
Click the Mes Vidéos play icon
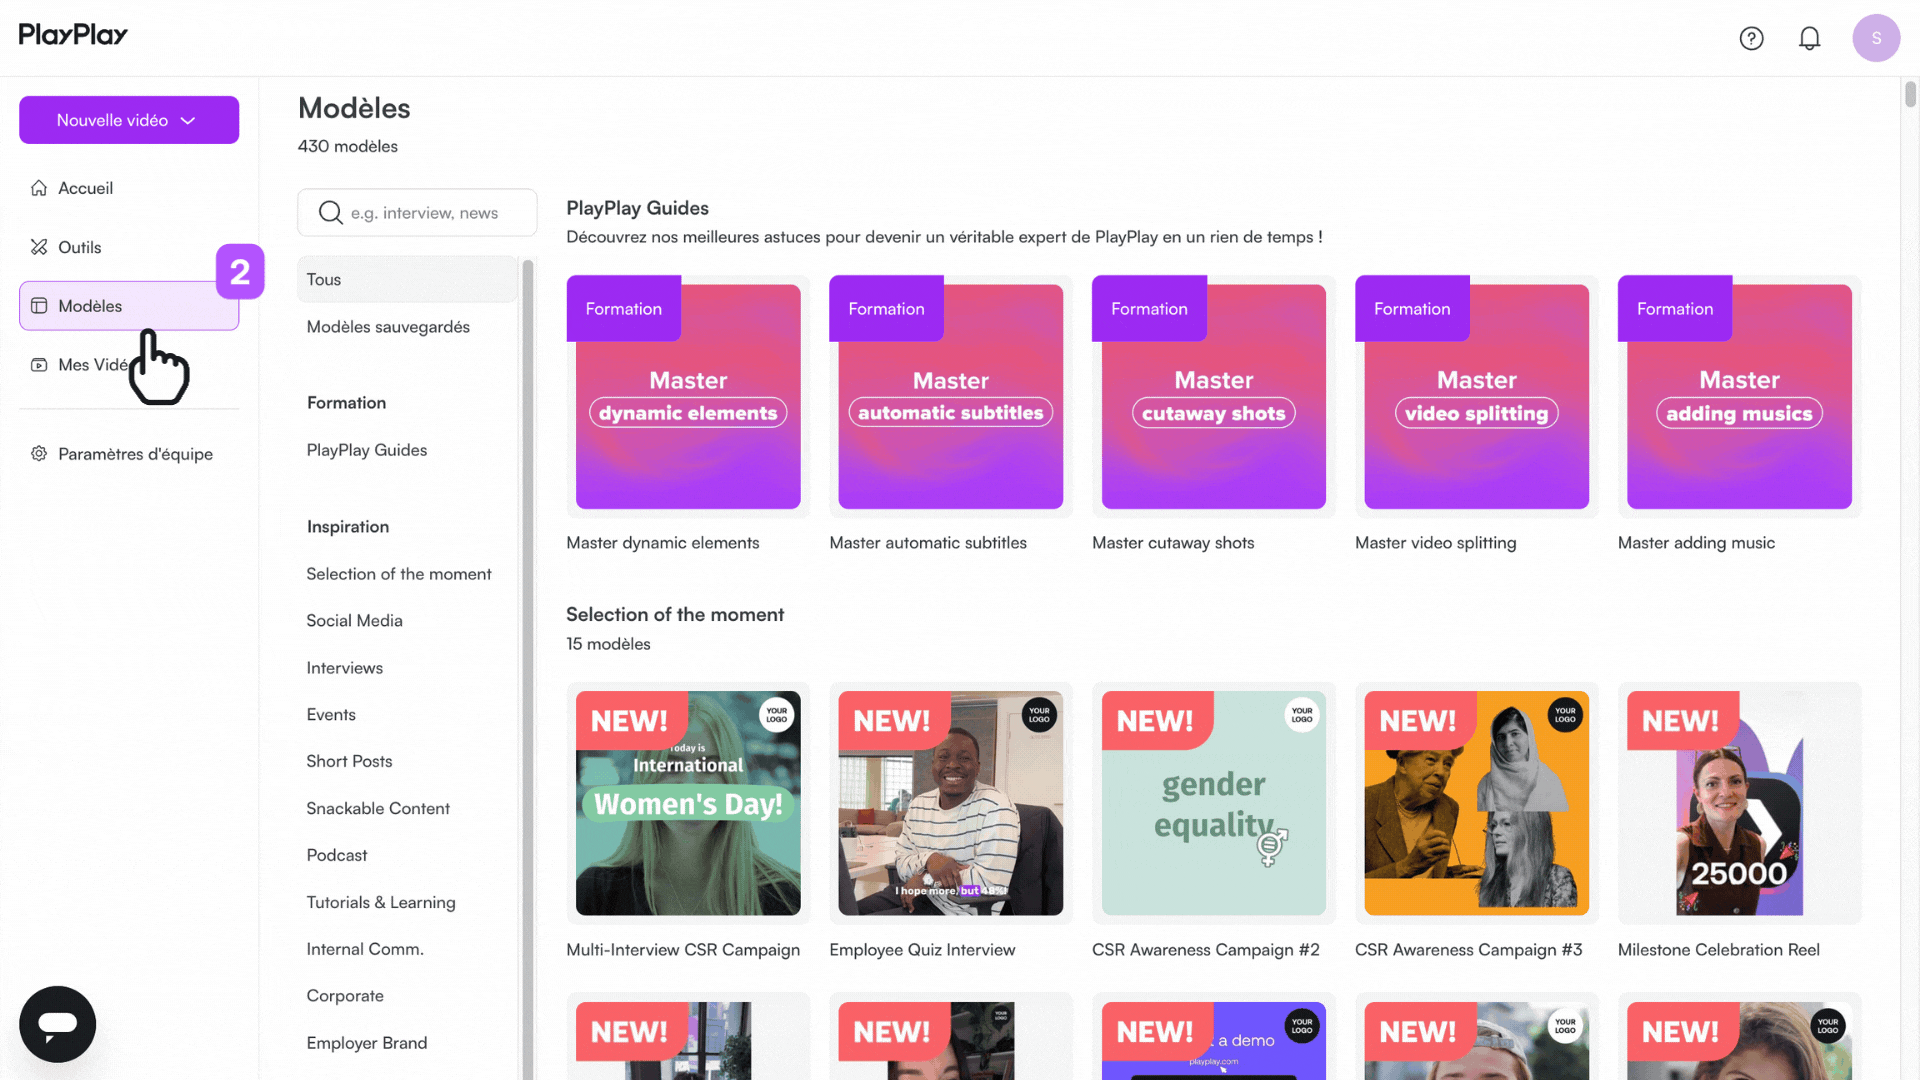click(x=39, y=365)
